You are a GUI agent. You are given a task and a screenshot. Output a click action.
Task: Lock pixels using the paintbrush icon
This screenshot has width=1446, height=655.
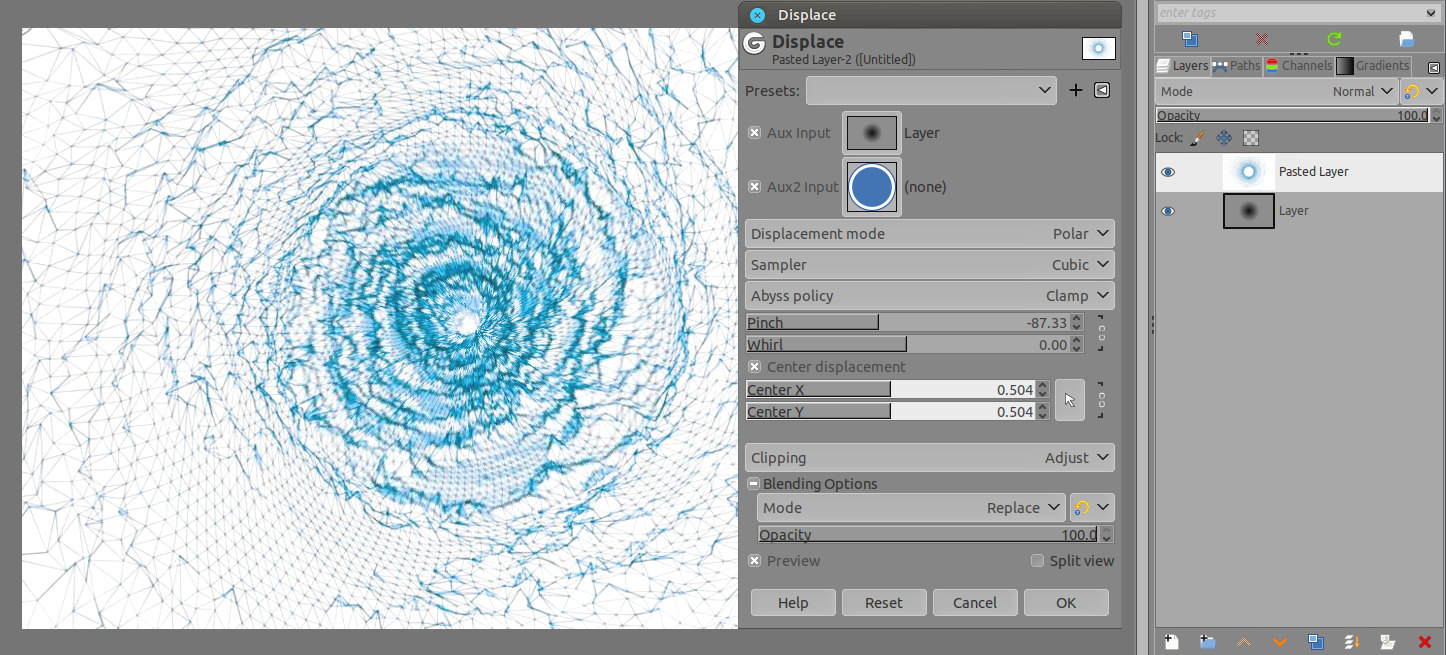1198,138
